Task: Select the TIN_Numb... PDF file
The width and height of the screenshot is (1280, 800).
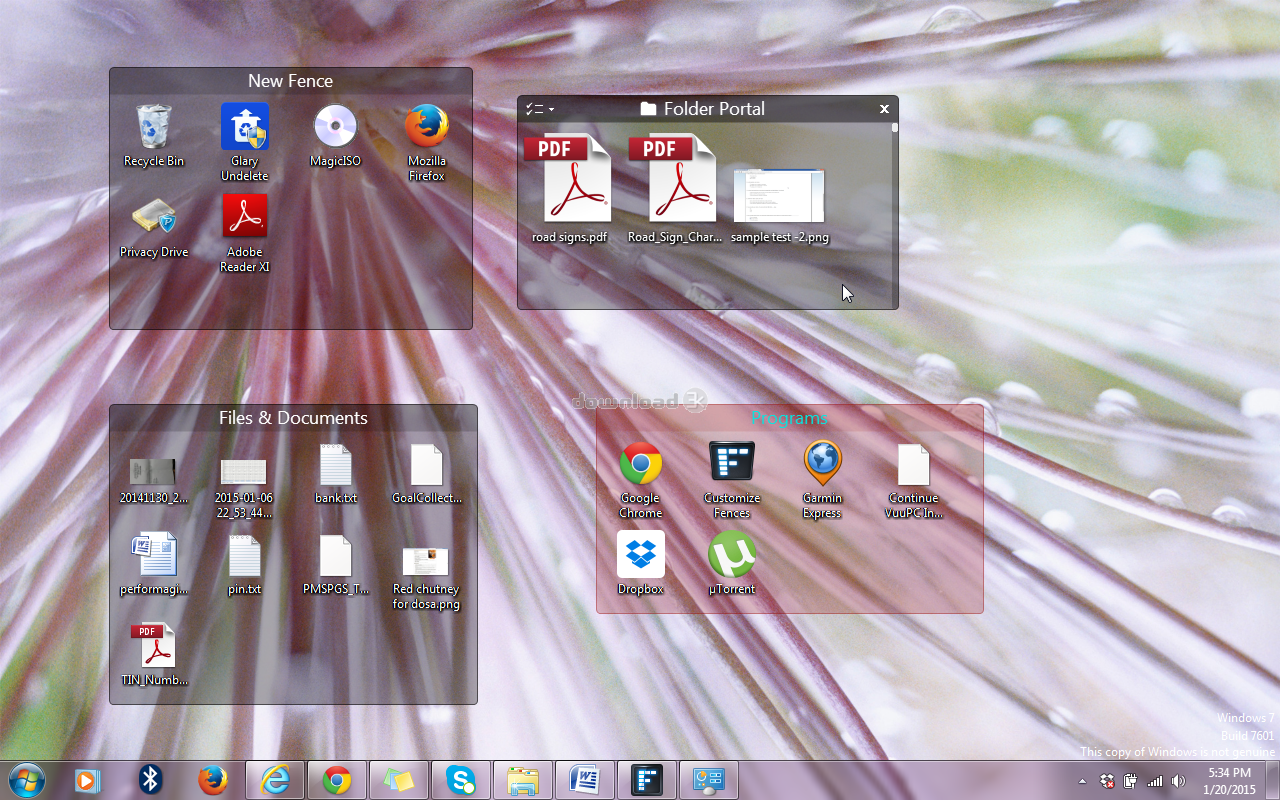Action: [153, 654]
